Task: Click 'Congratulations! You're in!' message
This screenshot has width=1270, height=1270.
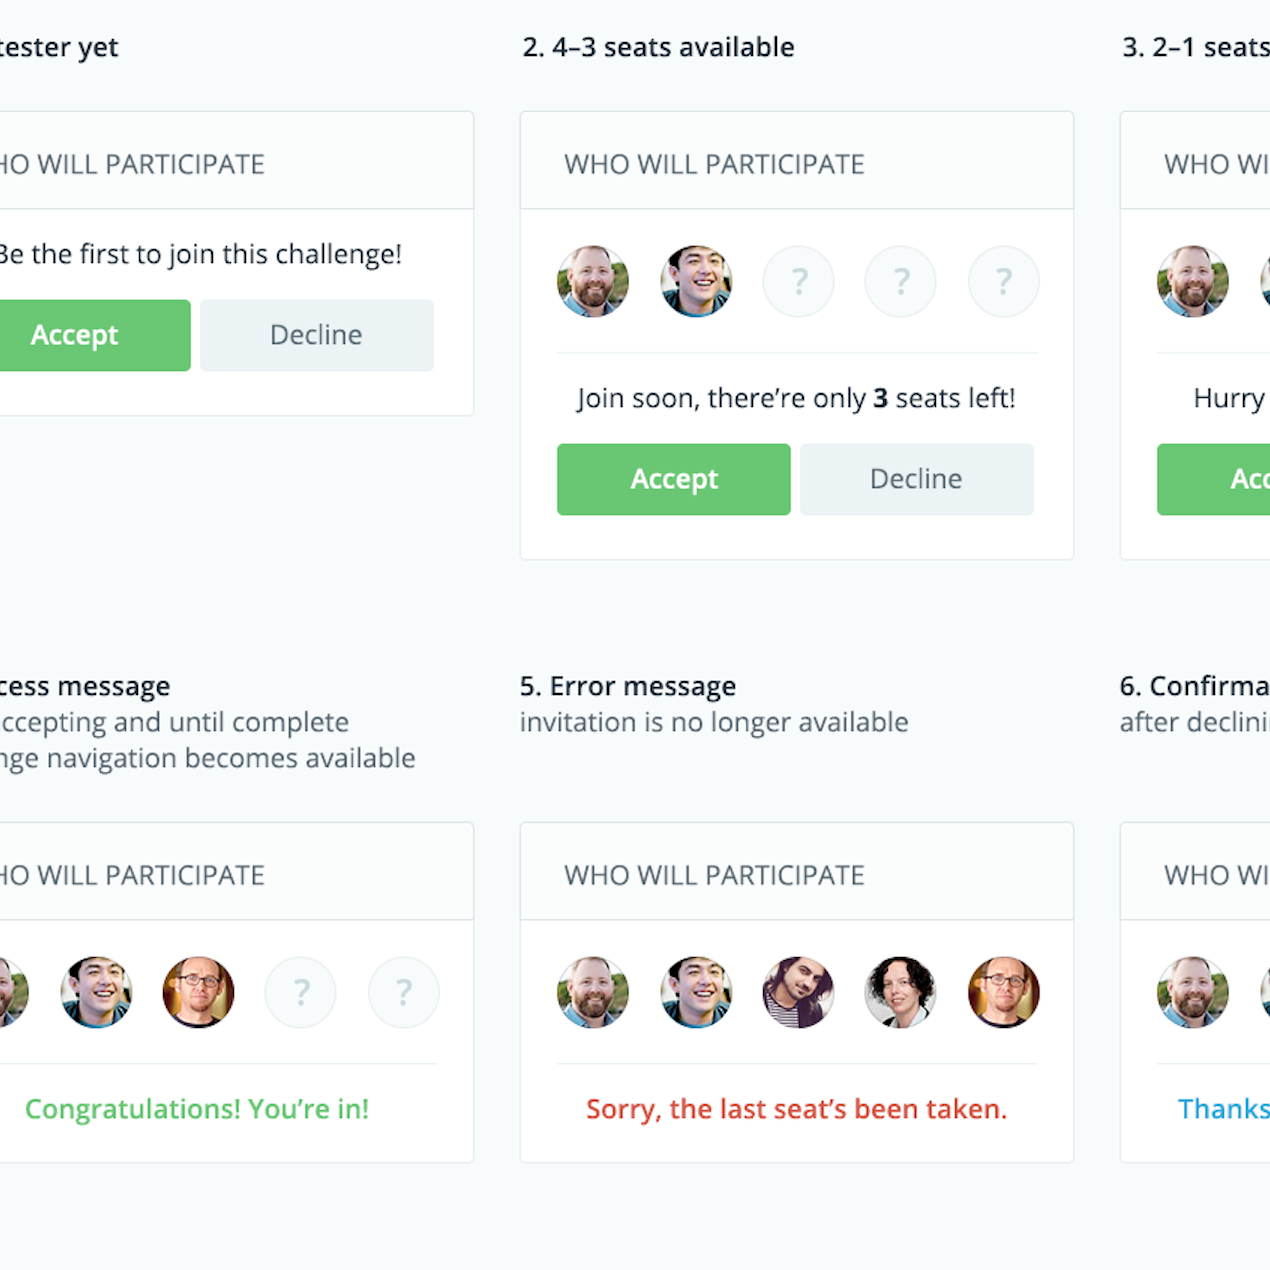Action: click(x=197, y=1109)
